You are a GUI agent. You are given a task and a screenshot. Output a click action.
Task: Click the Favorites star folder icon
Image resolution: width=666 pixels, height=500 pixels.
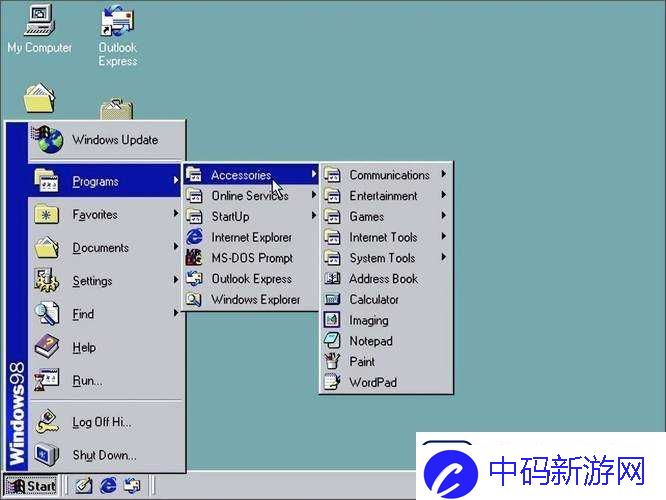tap(46, 214)
